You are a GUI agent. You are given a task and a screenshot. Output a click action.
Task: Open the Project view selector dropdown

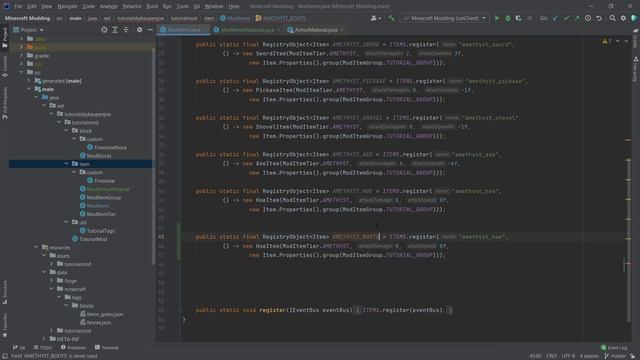click(28, 30)
